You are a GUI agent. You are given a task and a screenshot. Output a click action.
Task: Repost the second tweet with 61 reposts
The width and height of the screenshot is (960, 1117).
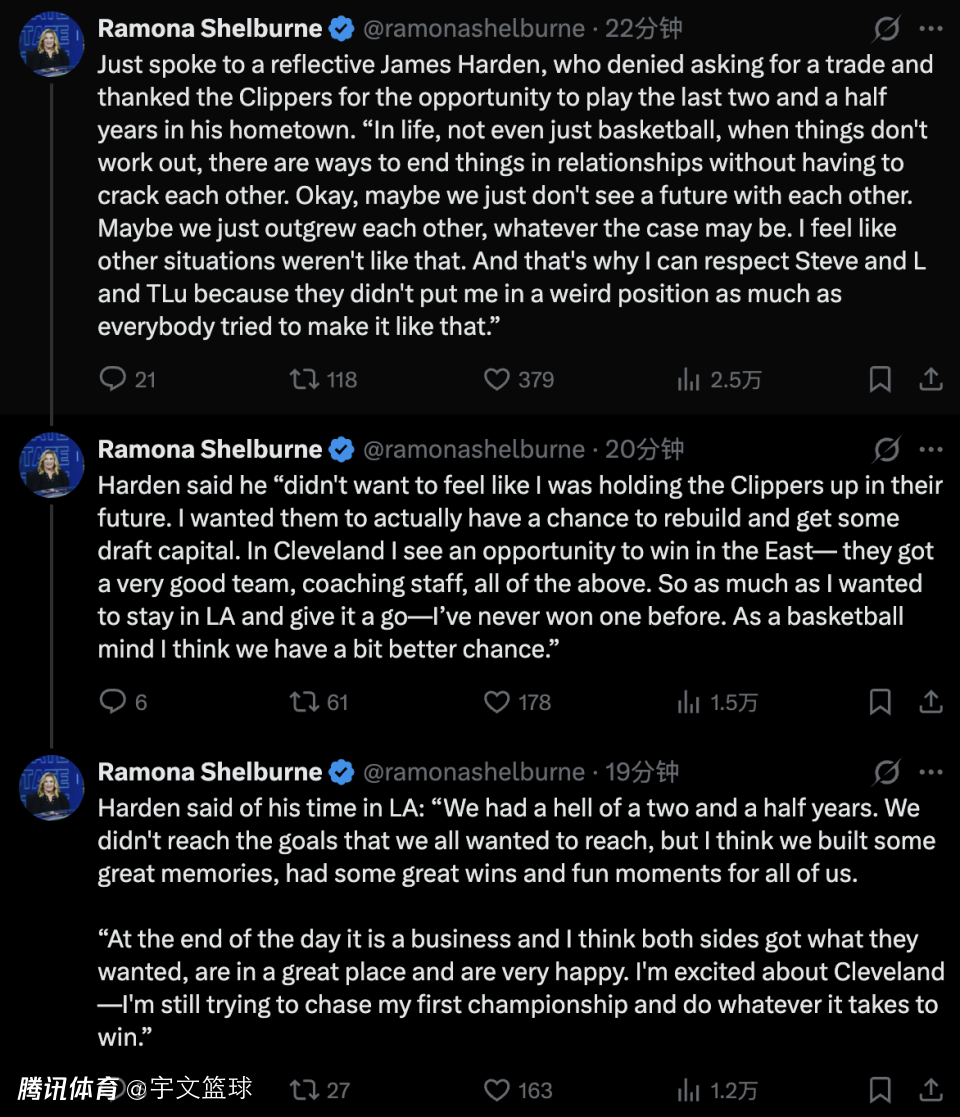tap(303, 702)
